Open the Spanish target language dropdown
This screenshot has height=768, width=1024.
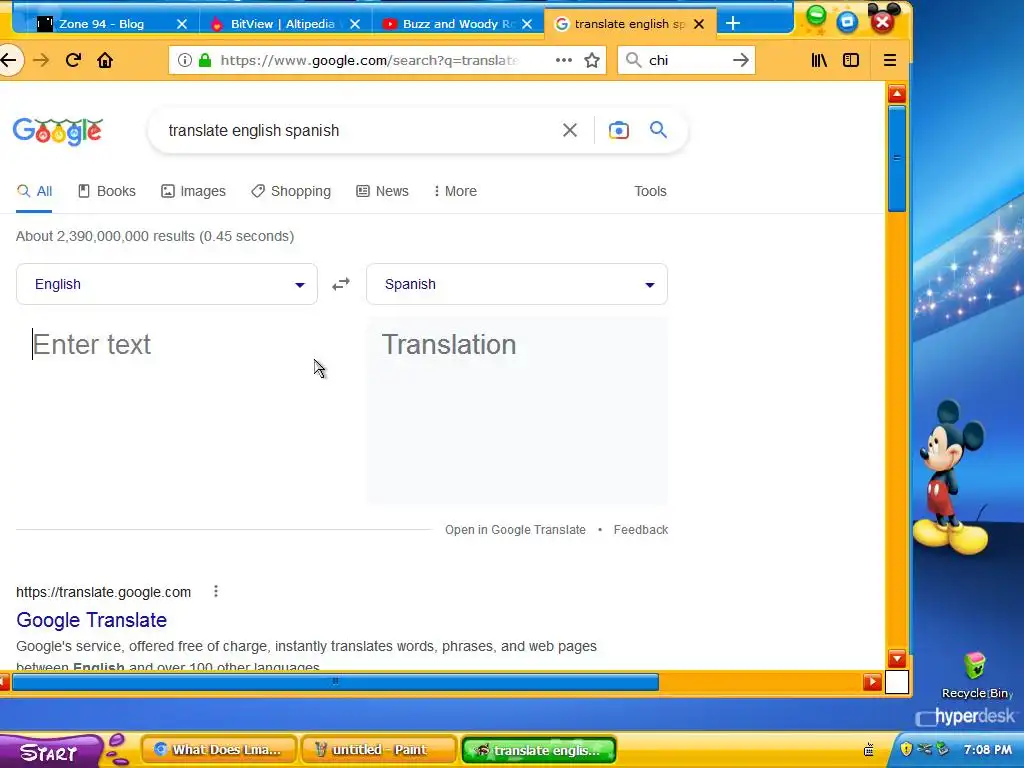(517, 284)
